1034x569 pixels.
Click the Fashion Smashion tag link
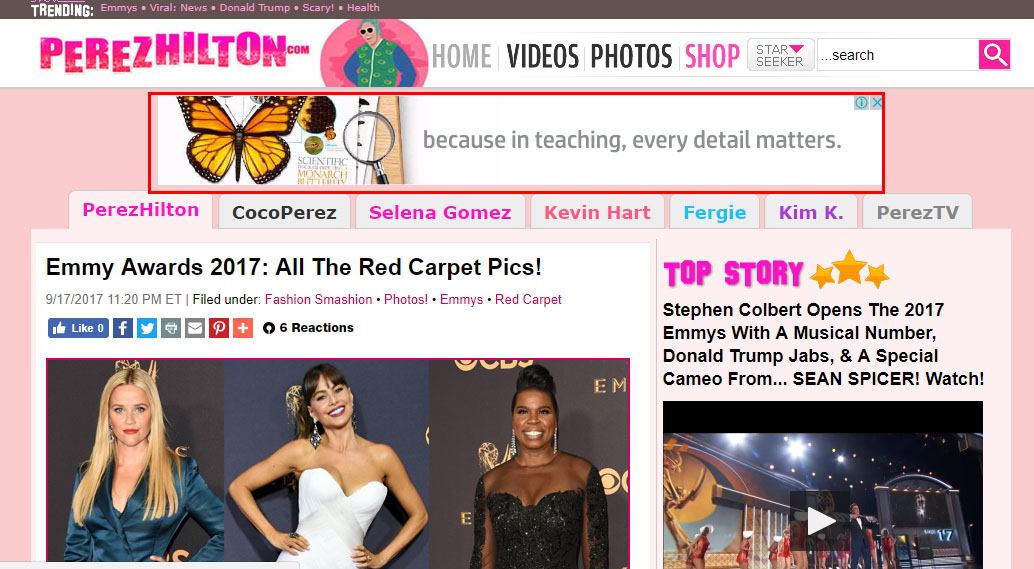click(319, 299)
